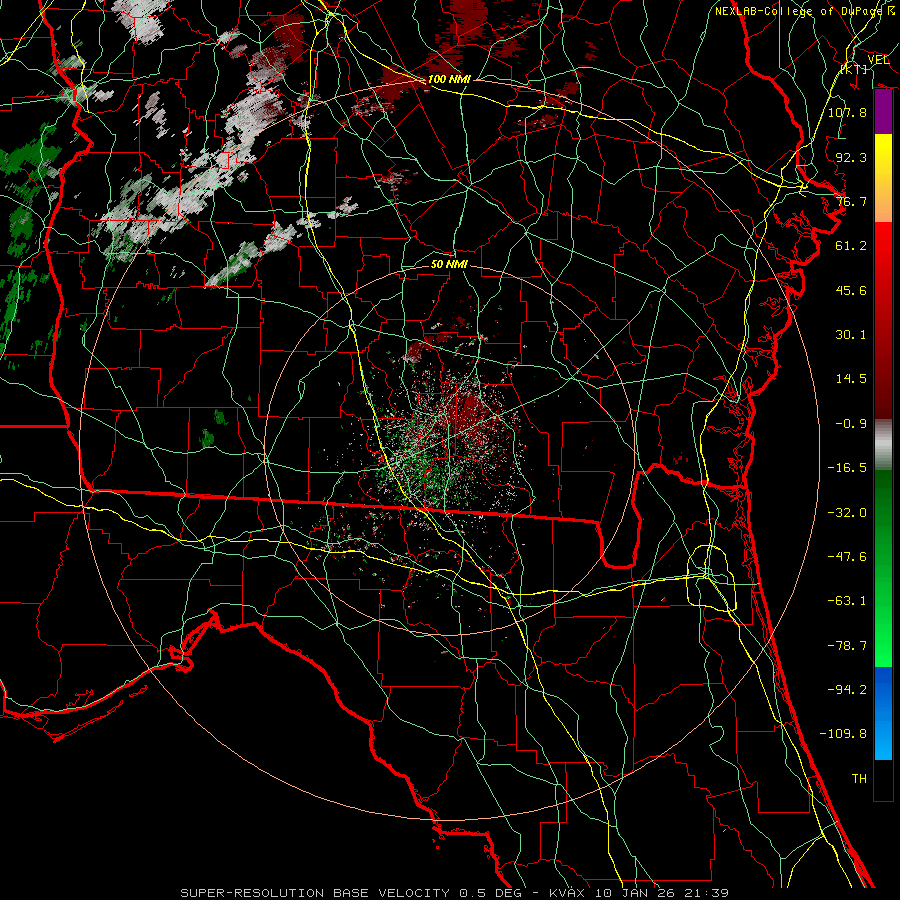Screen dimensions: 900x900
Task: Select the 92.3 velocity legend value
Action: [851, 157]
